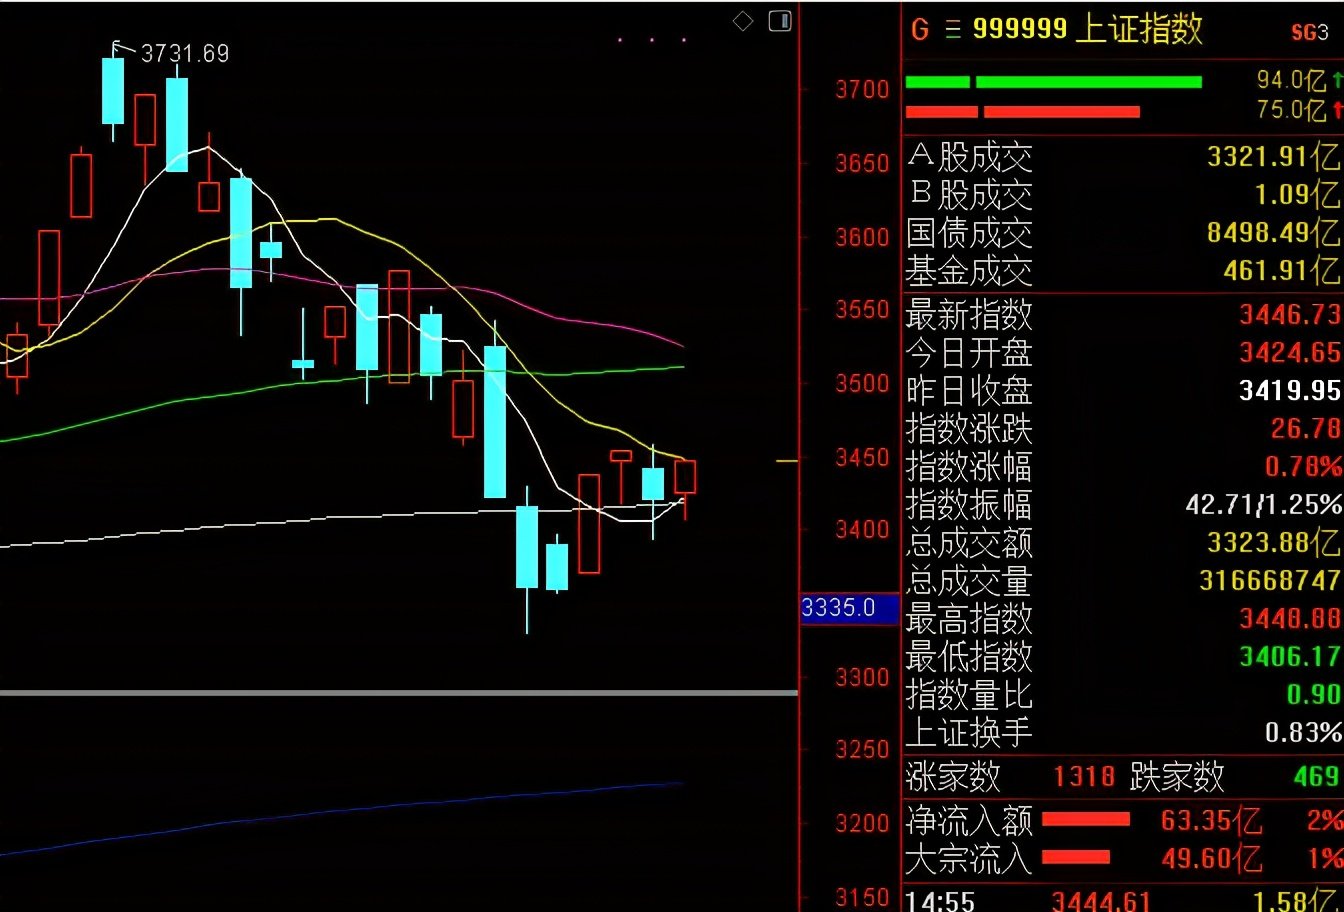Click the 14:55 tick row
This screenshot has height=912, width=1344.
tap(1123, 902)
